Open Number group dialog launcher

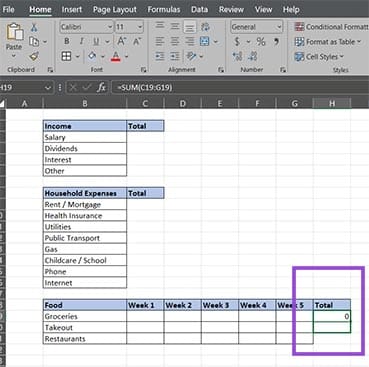(283, 70)
